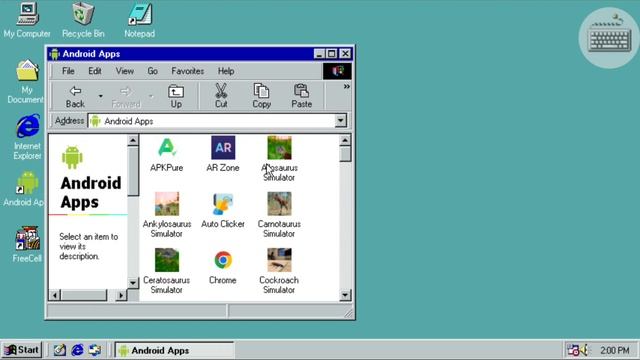
Task: Launch Internet Explorer from quick launch
Action: (78, 350)
